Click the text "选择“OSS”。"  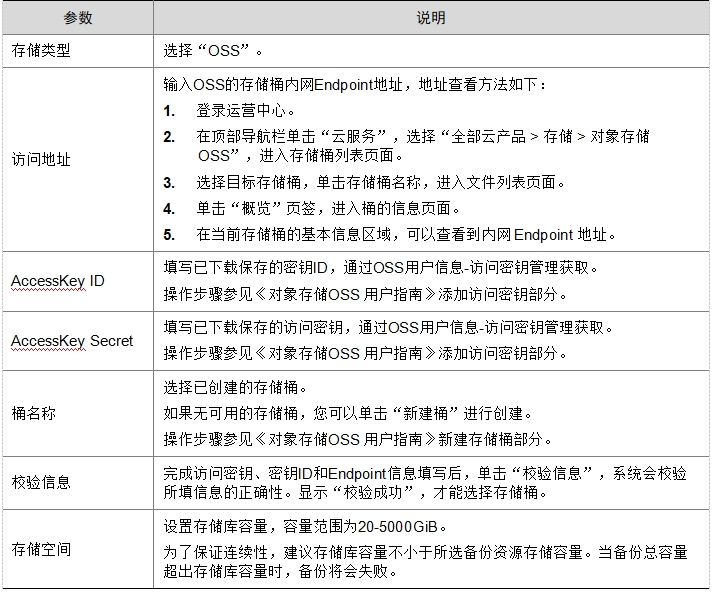pyautogui.click(x=213, y=51)
